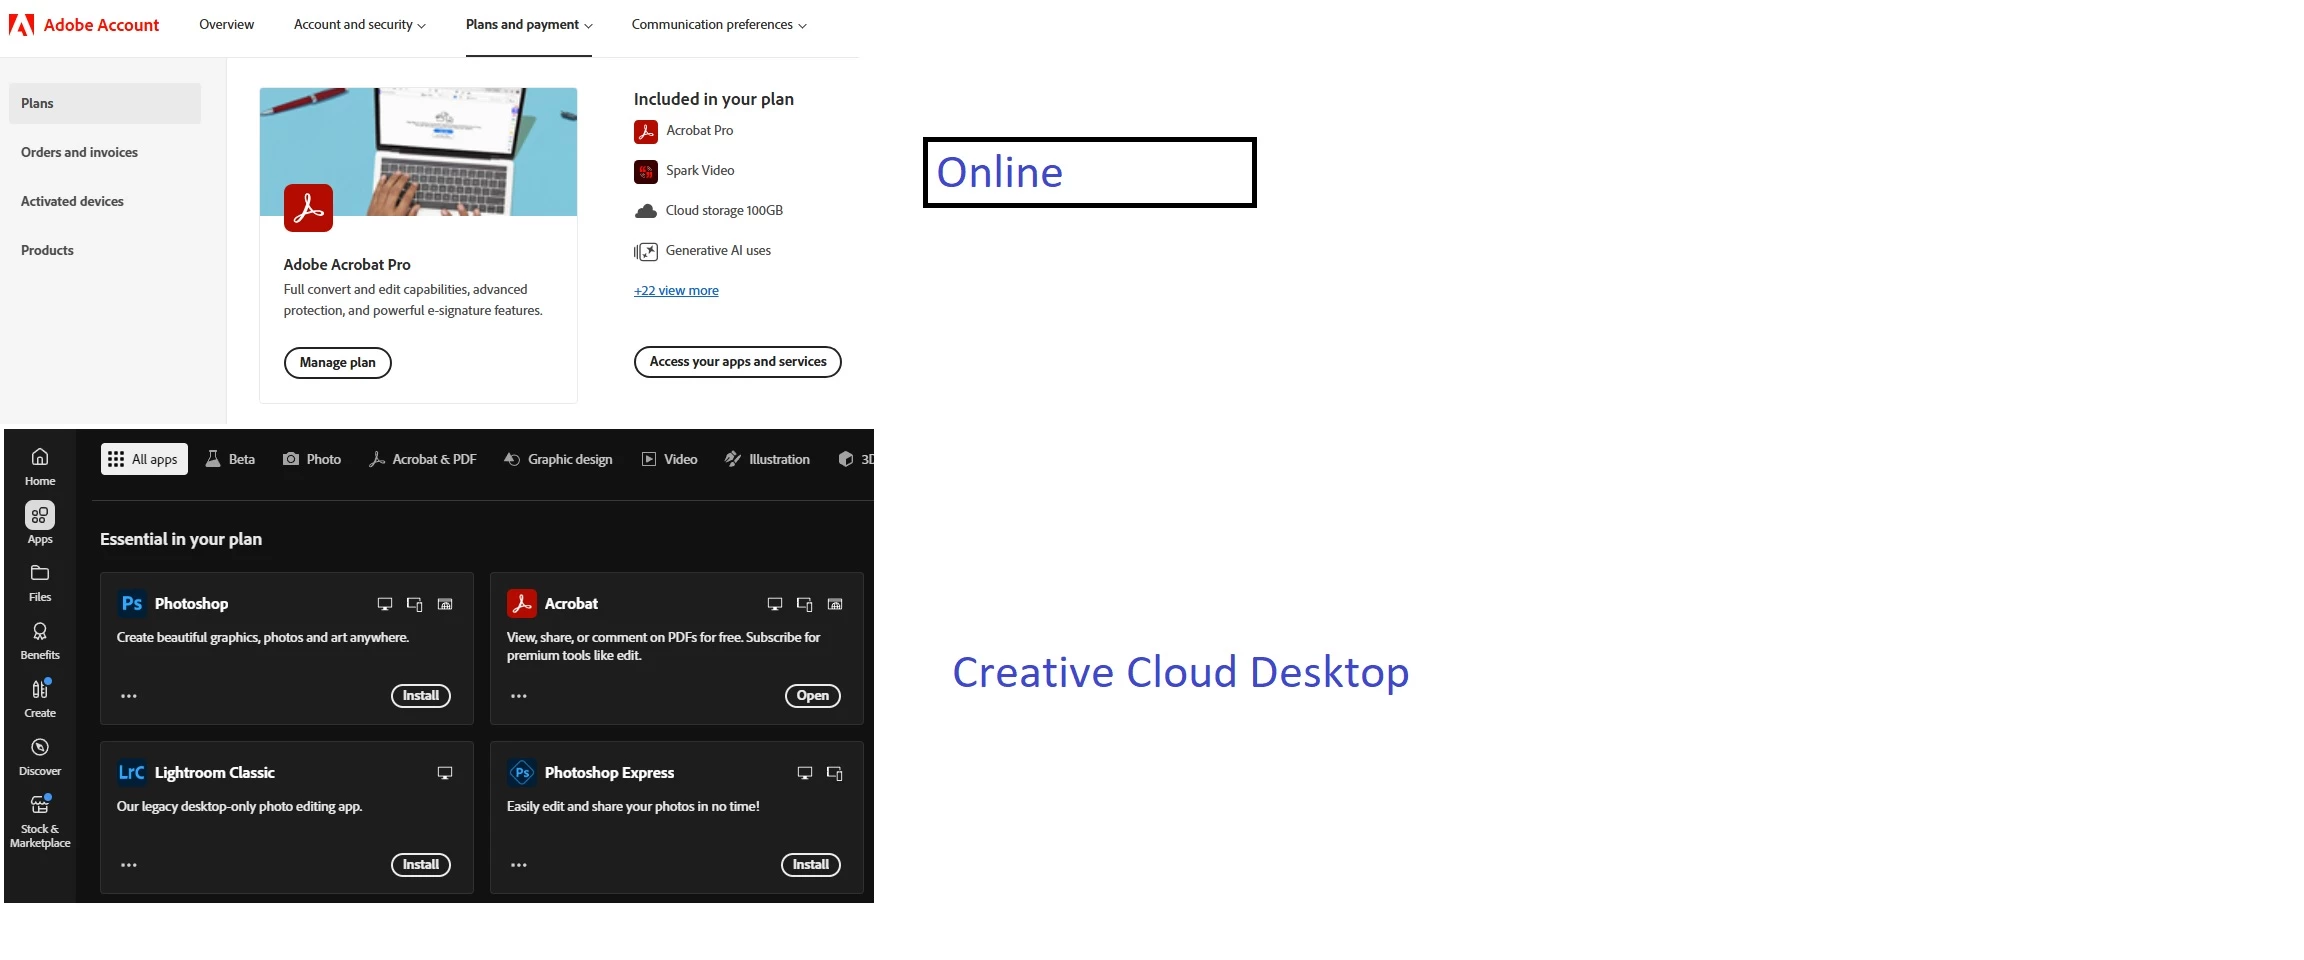Click the Lightroom Classic LrC icon
The width and height of the screenshot is (2304, 960).
[132, 772]
